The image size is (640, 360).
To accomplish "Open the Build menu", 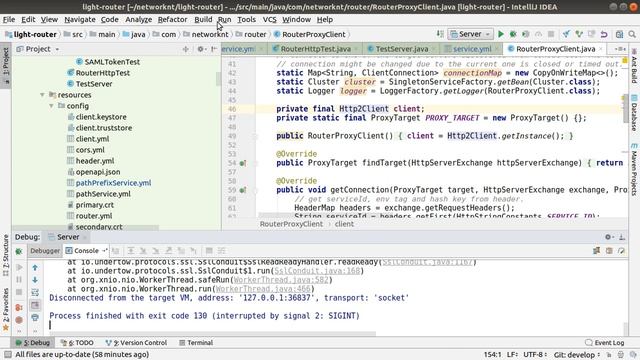I will click(203, 20).
